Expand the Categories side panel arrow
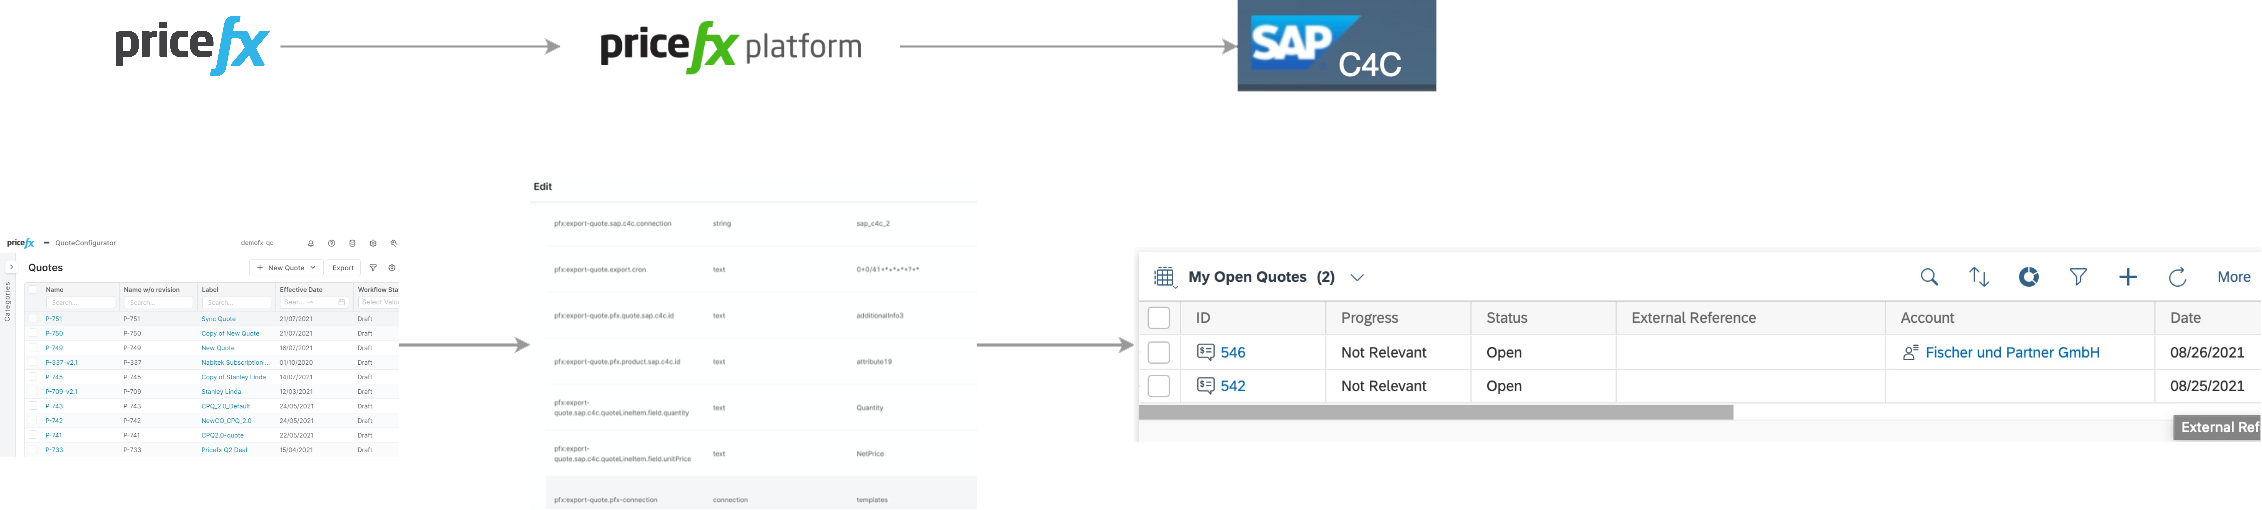 tap(12, 267)
